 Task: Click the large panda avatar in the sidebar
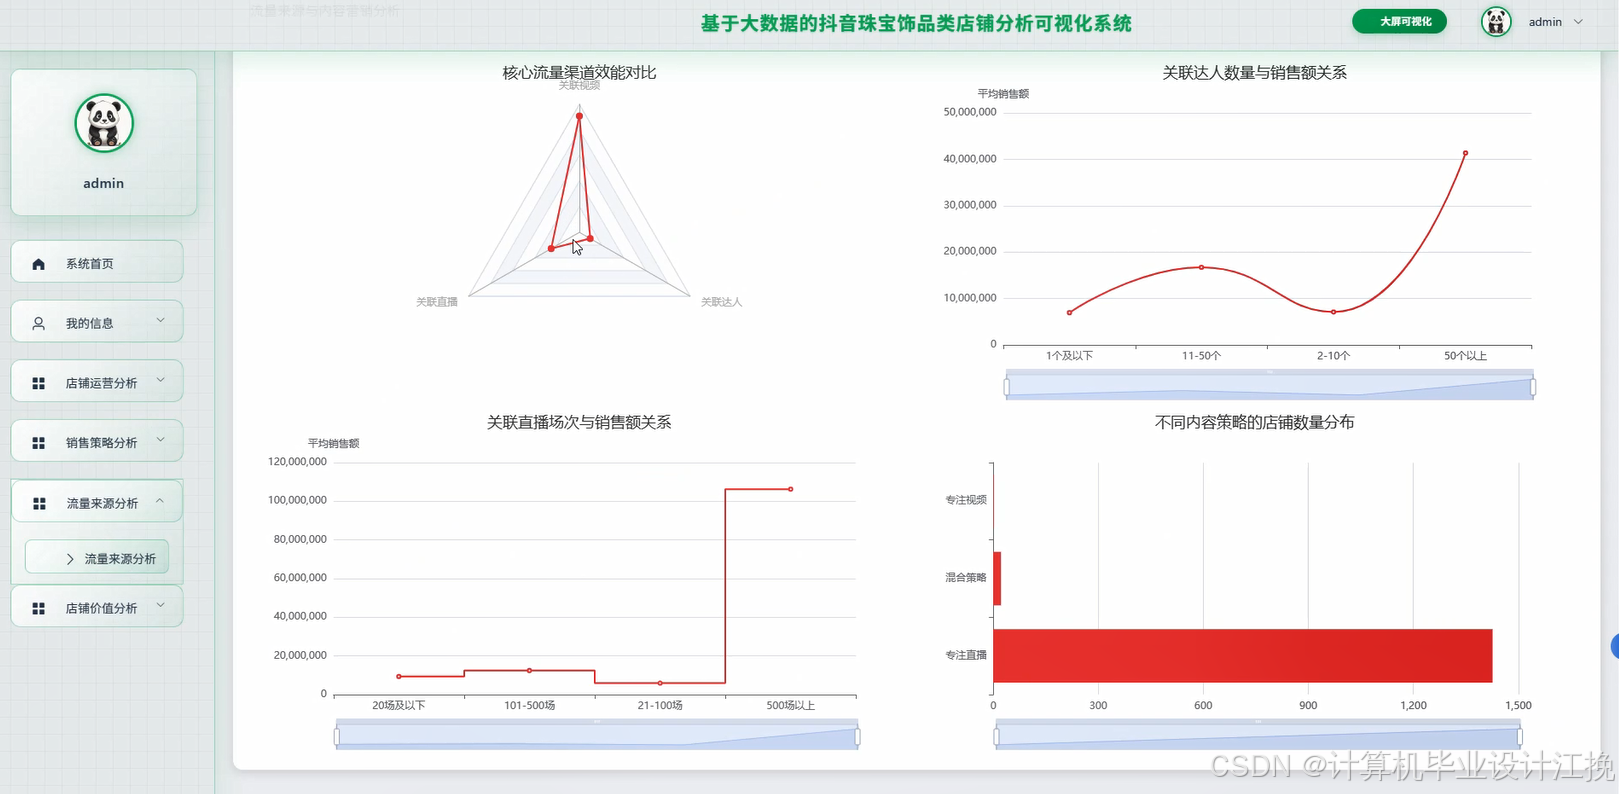(x=104, y=123)
